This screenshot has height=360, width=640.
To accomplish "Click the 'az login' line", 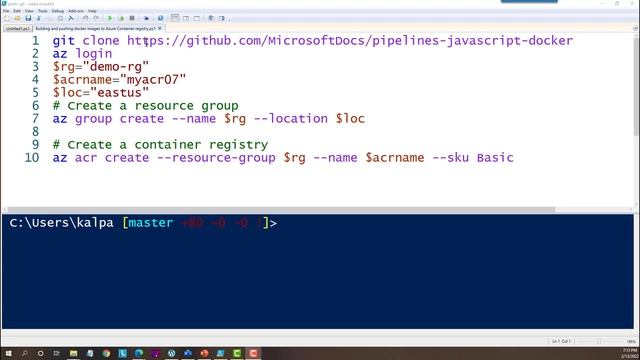I will (x=82, y=53).
